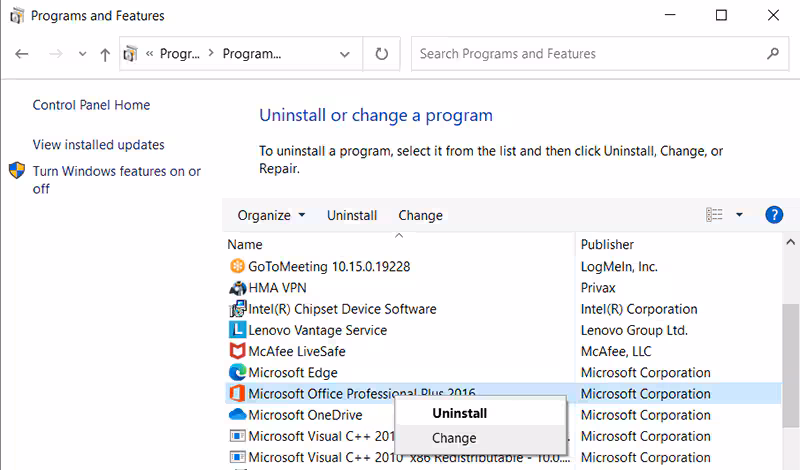The height and width of the screenshot is (470, 800).
Task: Open help with the blue question mark
Action: 773,215
